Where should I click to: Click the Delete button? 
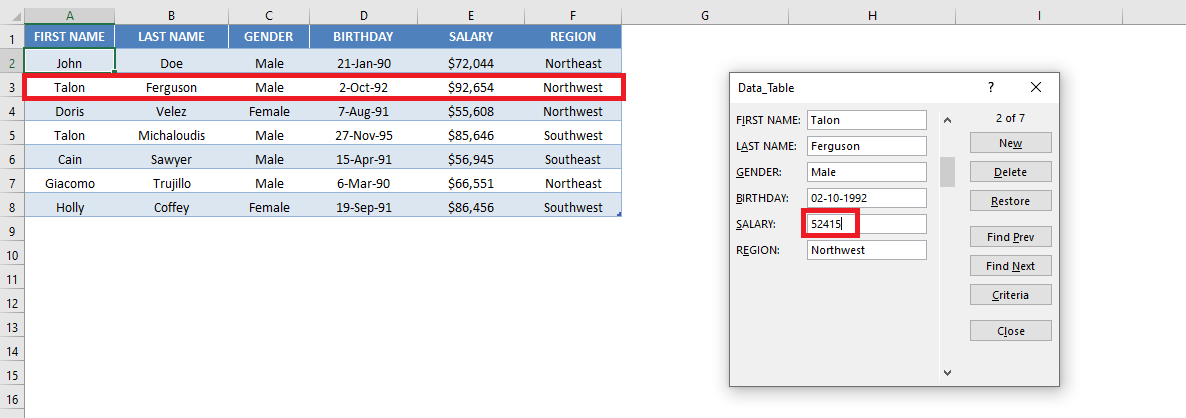pyautogui.click(x=1011, y=172)
